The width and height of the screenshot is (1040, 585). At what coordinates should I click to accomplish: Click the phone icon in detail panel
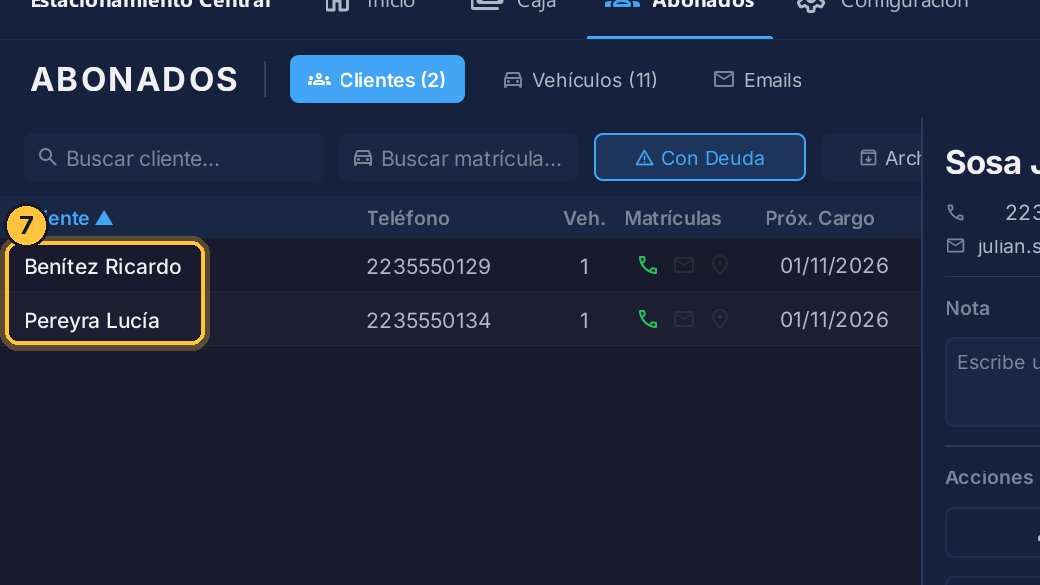[955, 212]
